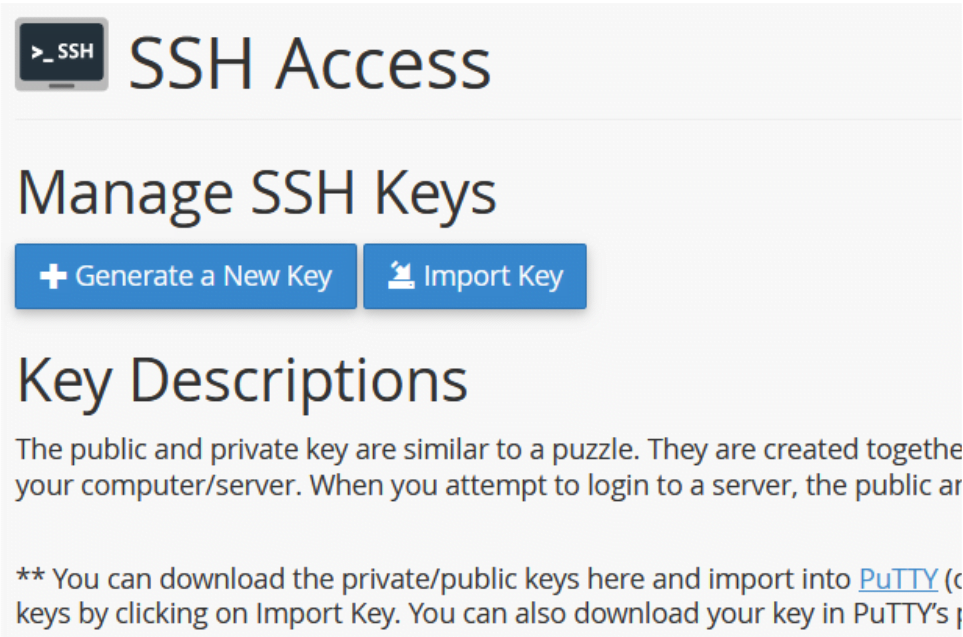This screenshot has height=637, width=963.
Task: Click the double asterisk before 'You can download'
Action: coord(30,579)
